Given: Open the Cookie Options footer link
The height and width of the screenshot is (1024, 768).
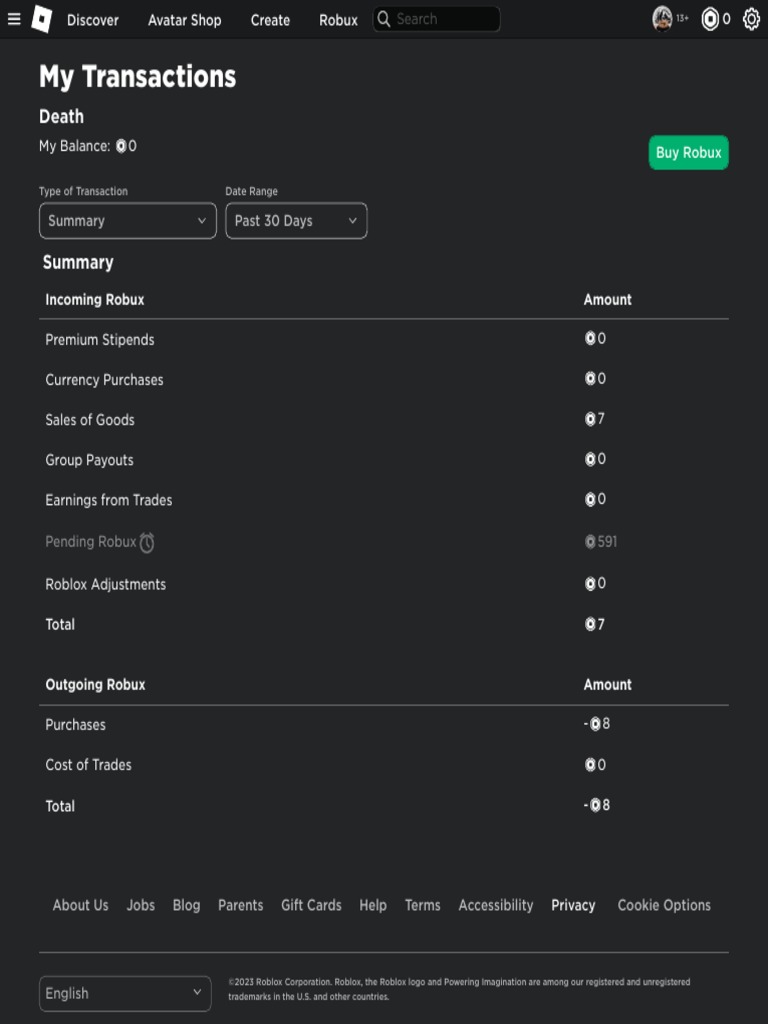Looking at the screenshot, I should point(664,905).
